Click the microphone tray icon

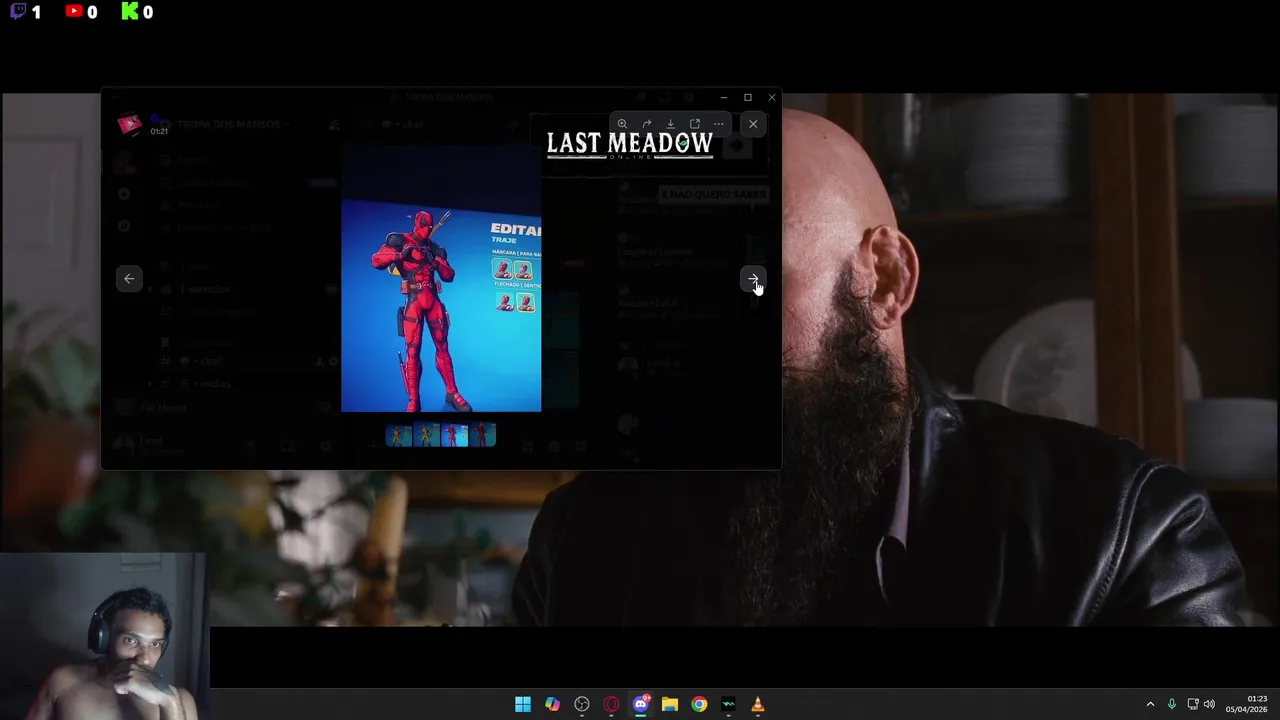coord(1171,705)
